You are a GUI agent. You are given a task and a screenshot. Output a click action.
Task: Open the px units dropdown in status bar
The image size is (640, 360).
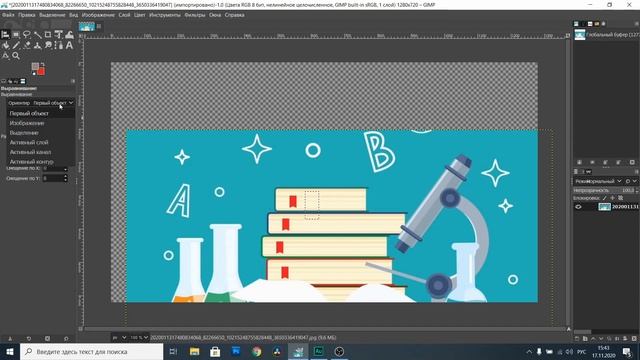click(x=119, y=338)
